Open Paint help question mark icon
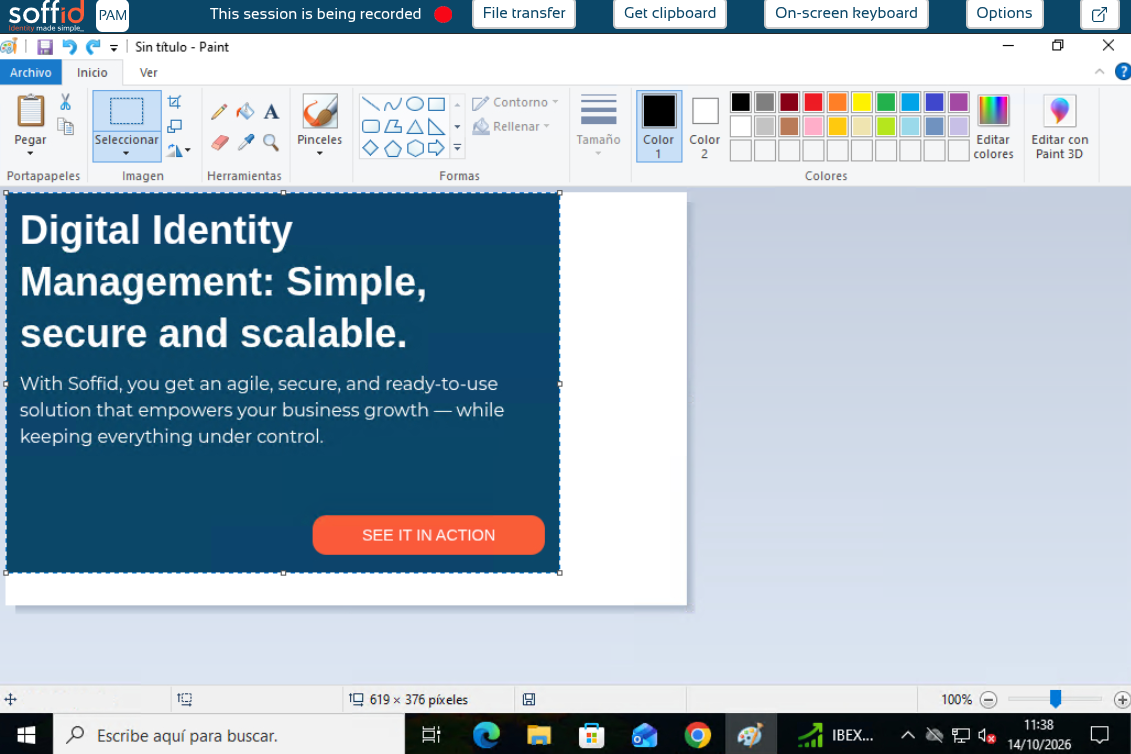The height and width of the screenshot is (754, 1131). 1122,72
